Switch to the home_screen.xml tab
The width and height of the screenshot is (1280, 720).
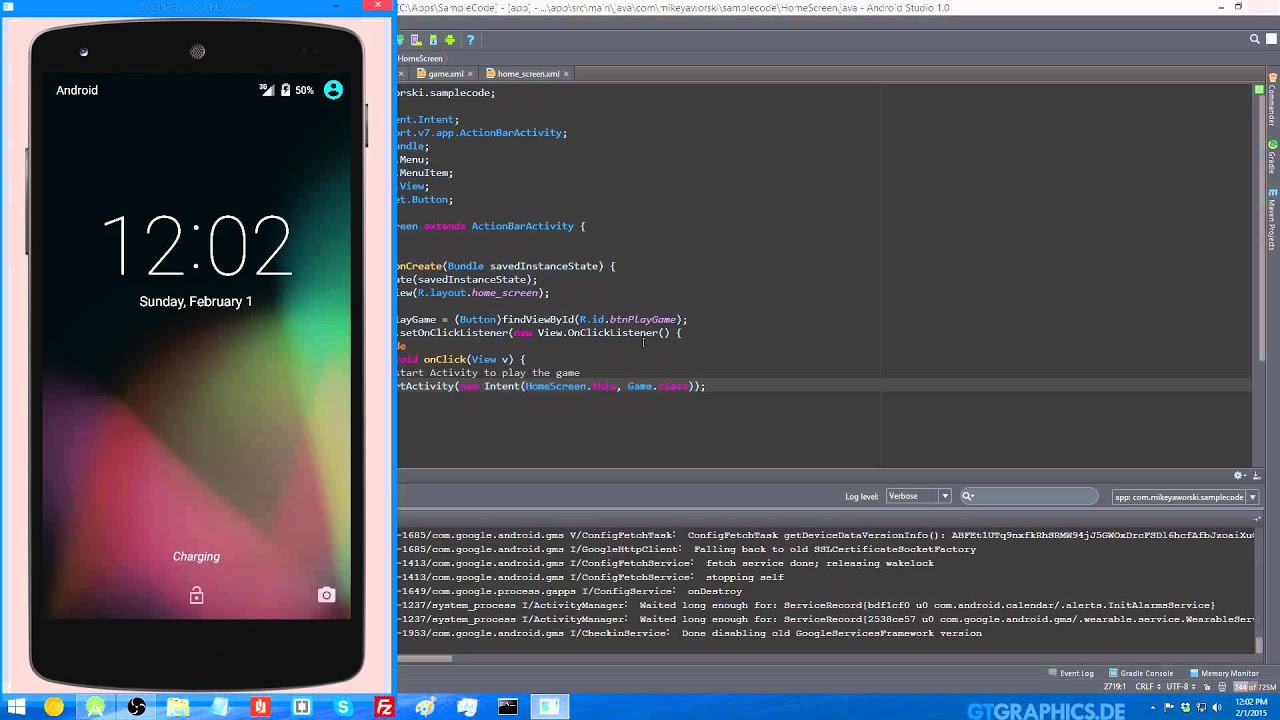click(528, 74)
